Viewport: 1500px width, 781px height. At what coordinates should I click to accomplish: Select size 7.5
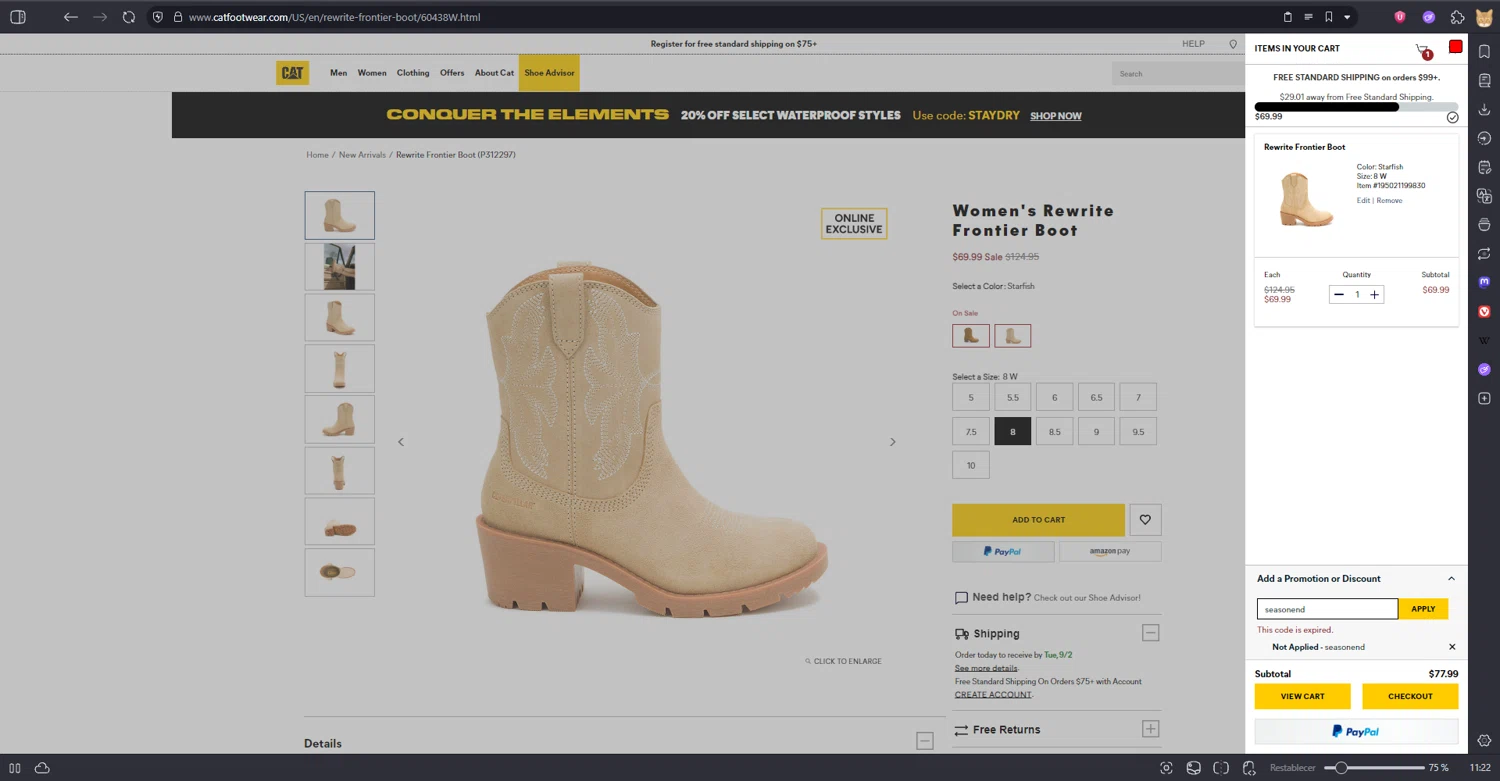[x=971, y=431]
